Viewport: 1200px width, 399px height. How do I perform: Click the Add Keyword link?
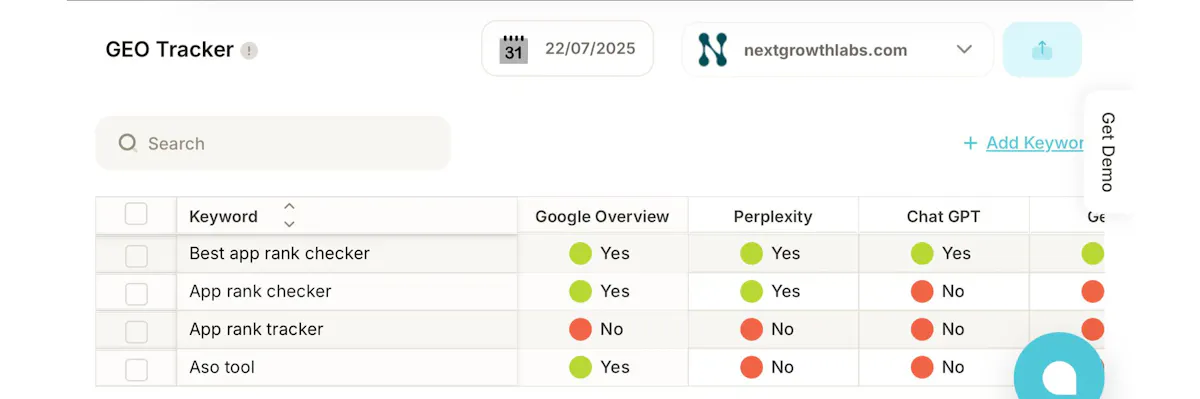(x=1036, y=143)
